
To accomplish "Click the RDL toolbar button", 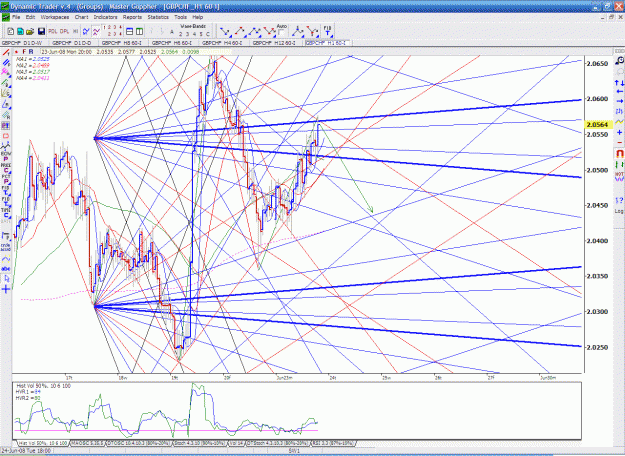I will pos(53,31).
